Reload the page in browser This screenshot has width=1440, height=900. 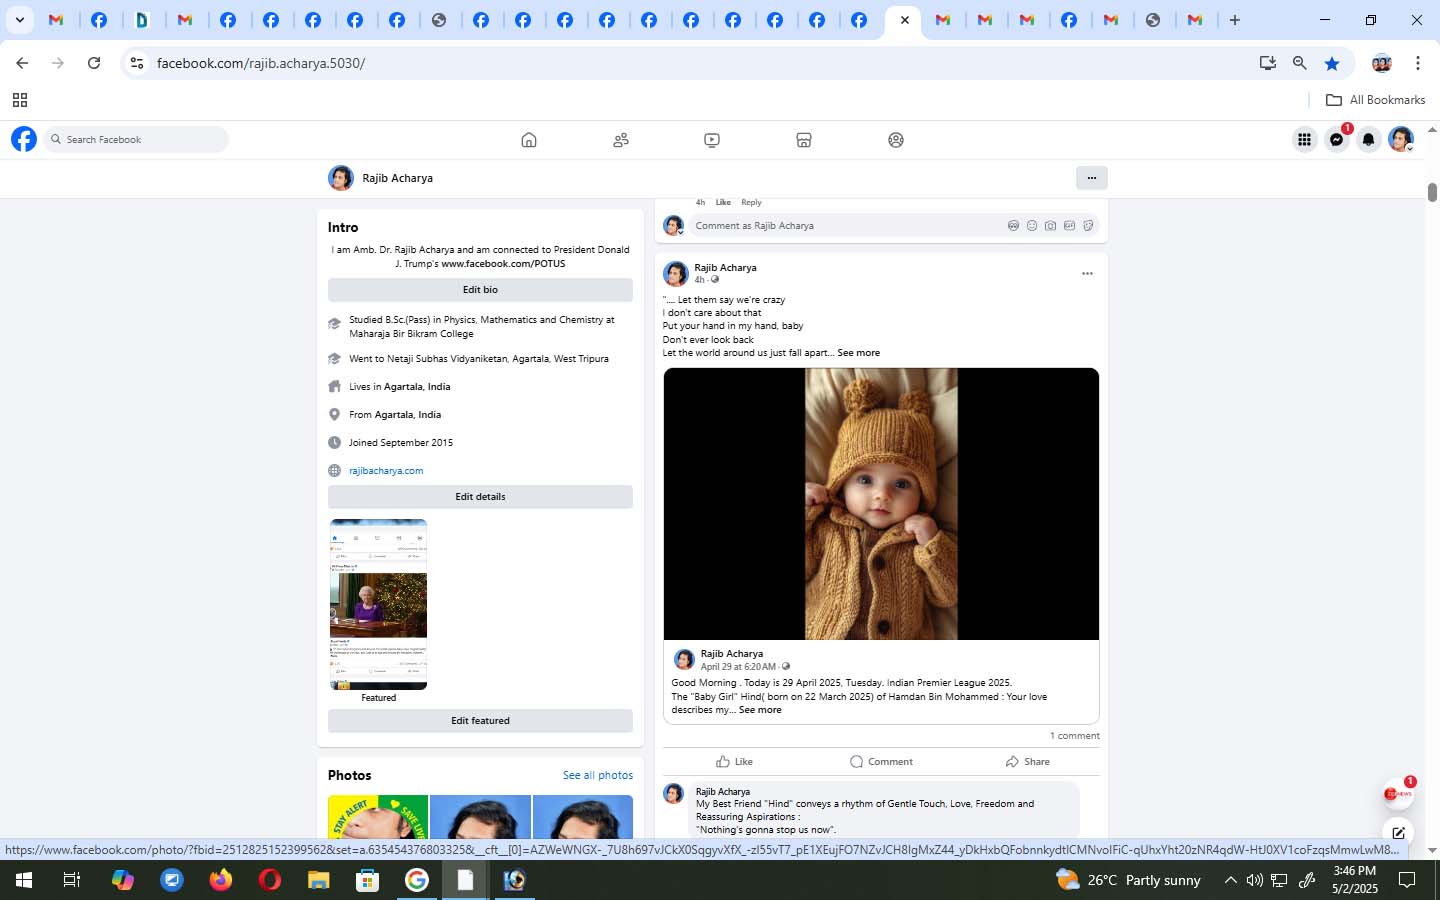point(94,63)
